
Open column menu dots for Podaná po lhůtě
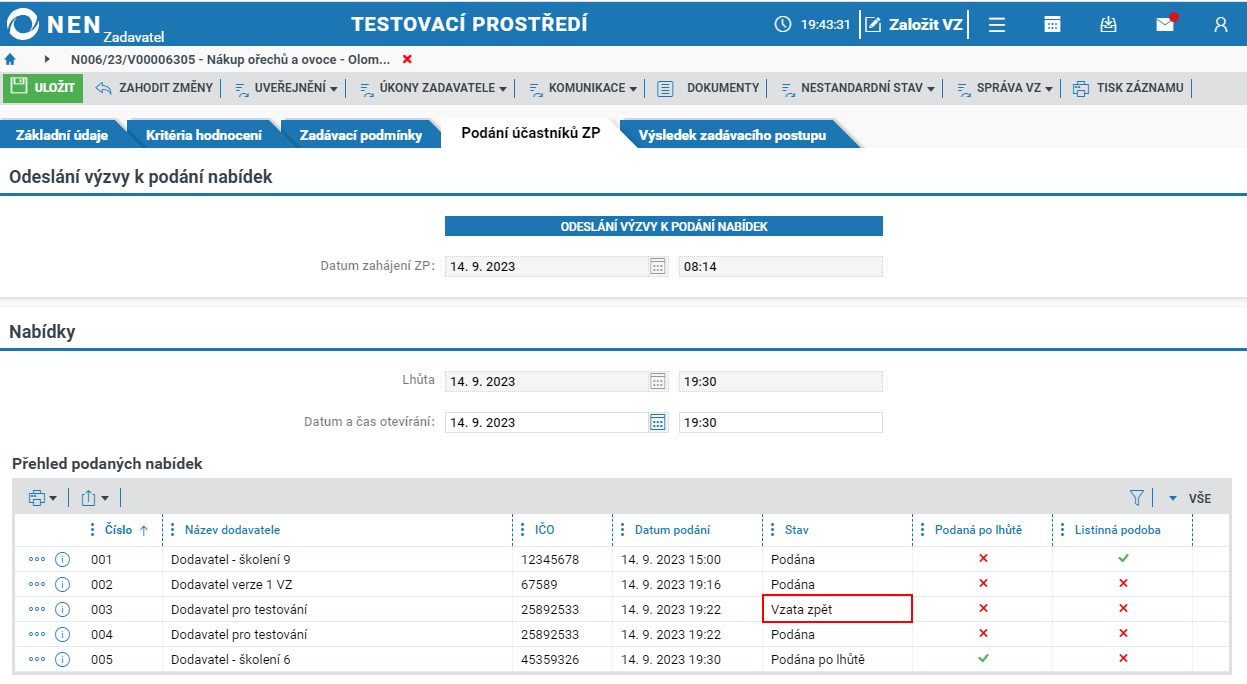[x=924, y=530]
